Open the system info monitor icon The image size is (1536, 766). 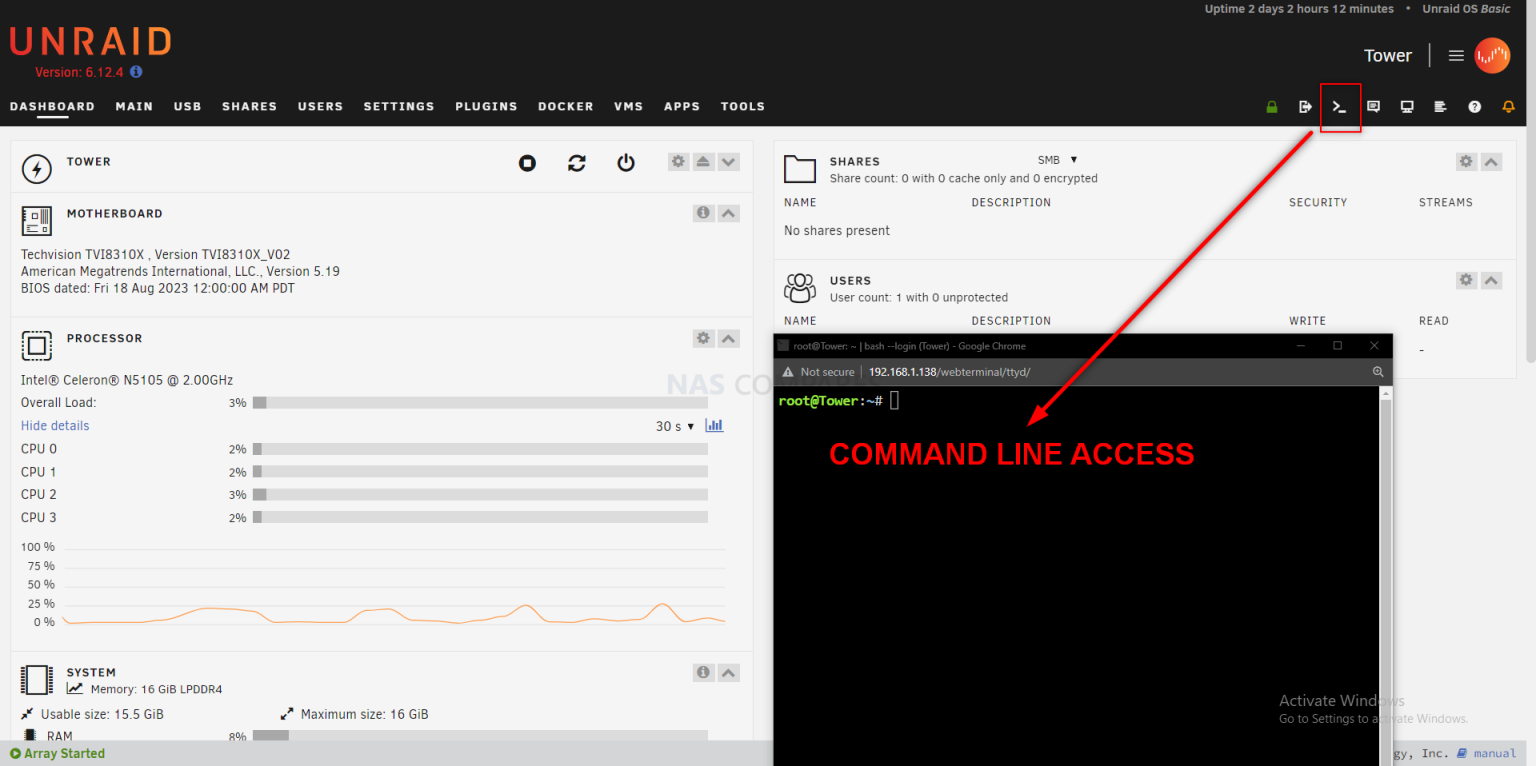pyautogui.click(x=1407, y=107)
